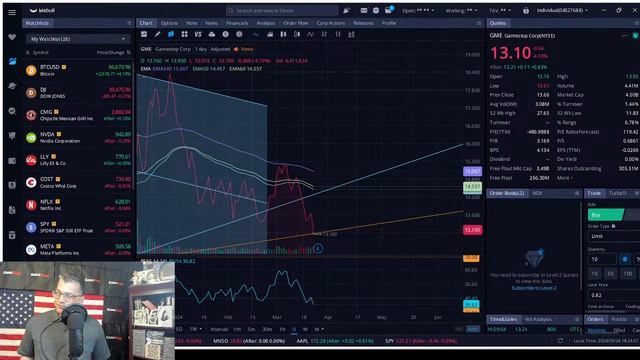This screenshot has width=640, height=360.
Task: Click the notification icon with blue badge
Action: click(x=388, y=10)
